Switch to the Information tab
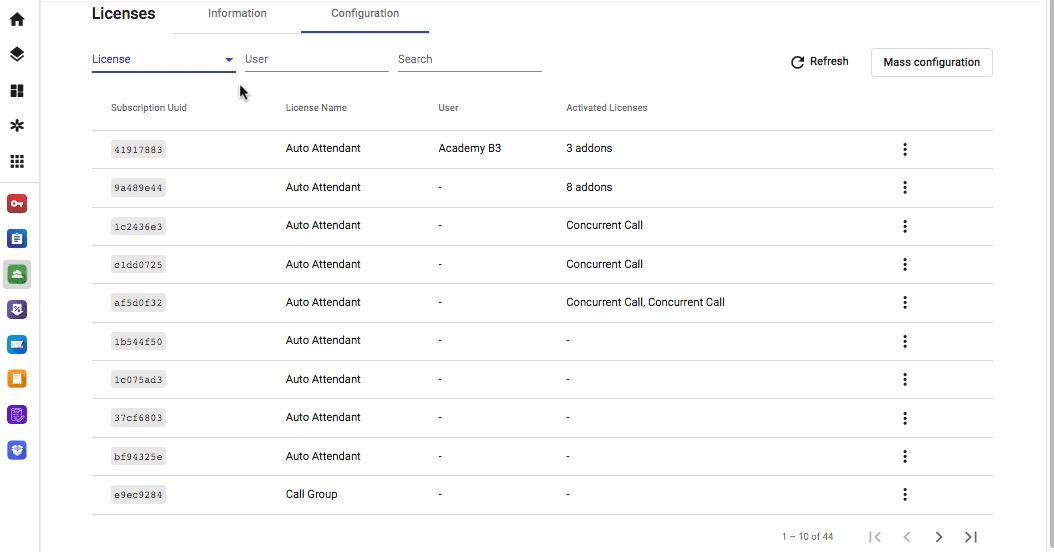This screenshot has height=552, width=1054. (x=237, y=13)
